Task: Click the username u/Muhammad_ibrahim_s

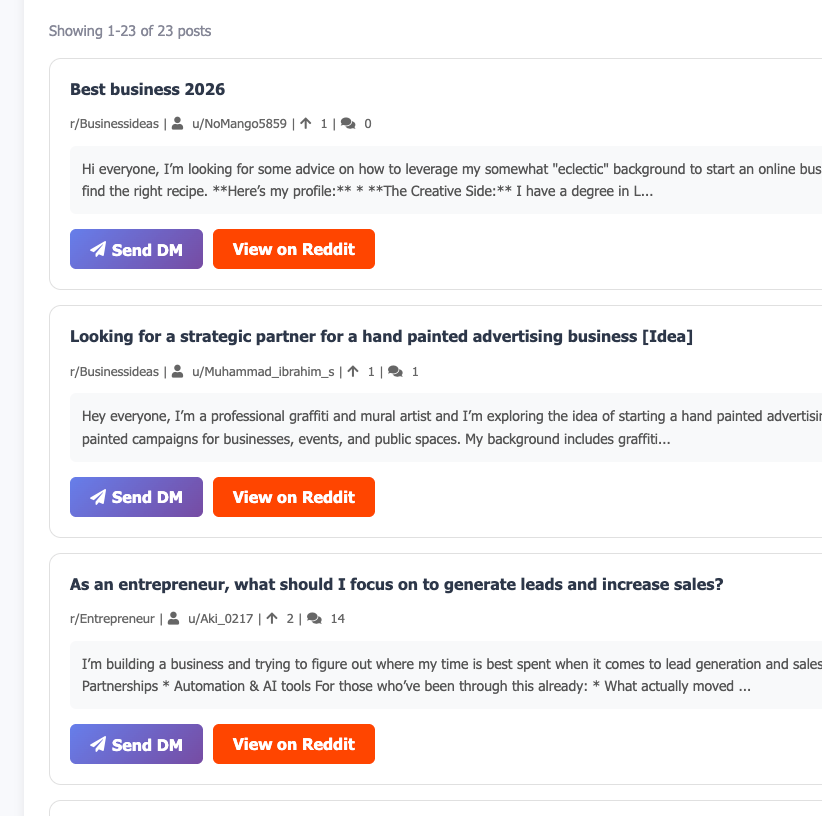Action: (x=263, y=372)
